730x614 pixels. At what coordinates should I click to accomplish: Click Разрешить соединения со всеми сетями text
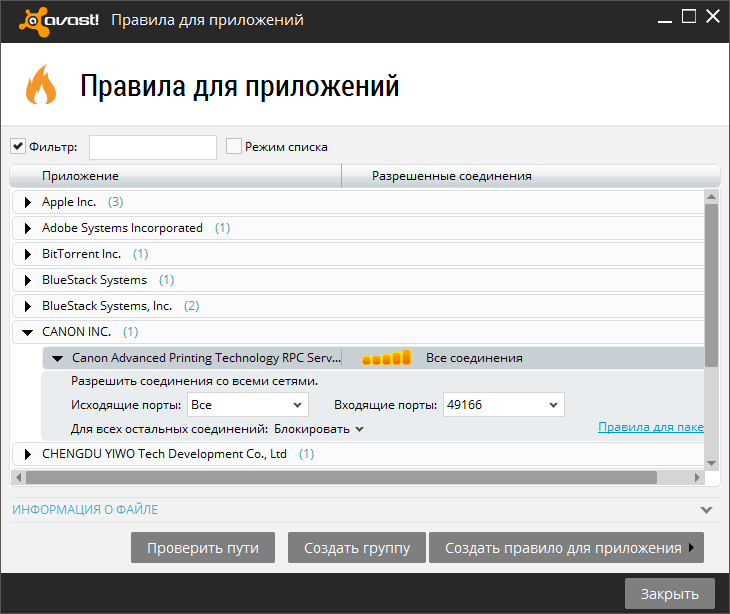(194, 381)
